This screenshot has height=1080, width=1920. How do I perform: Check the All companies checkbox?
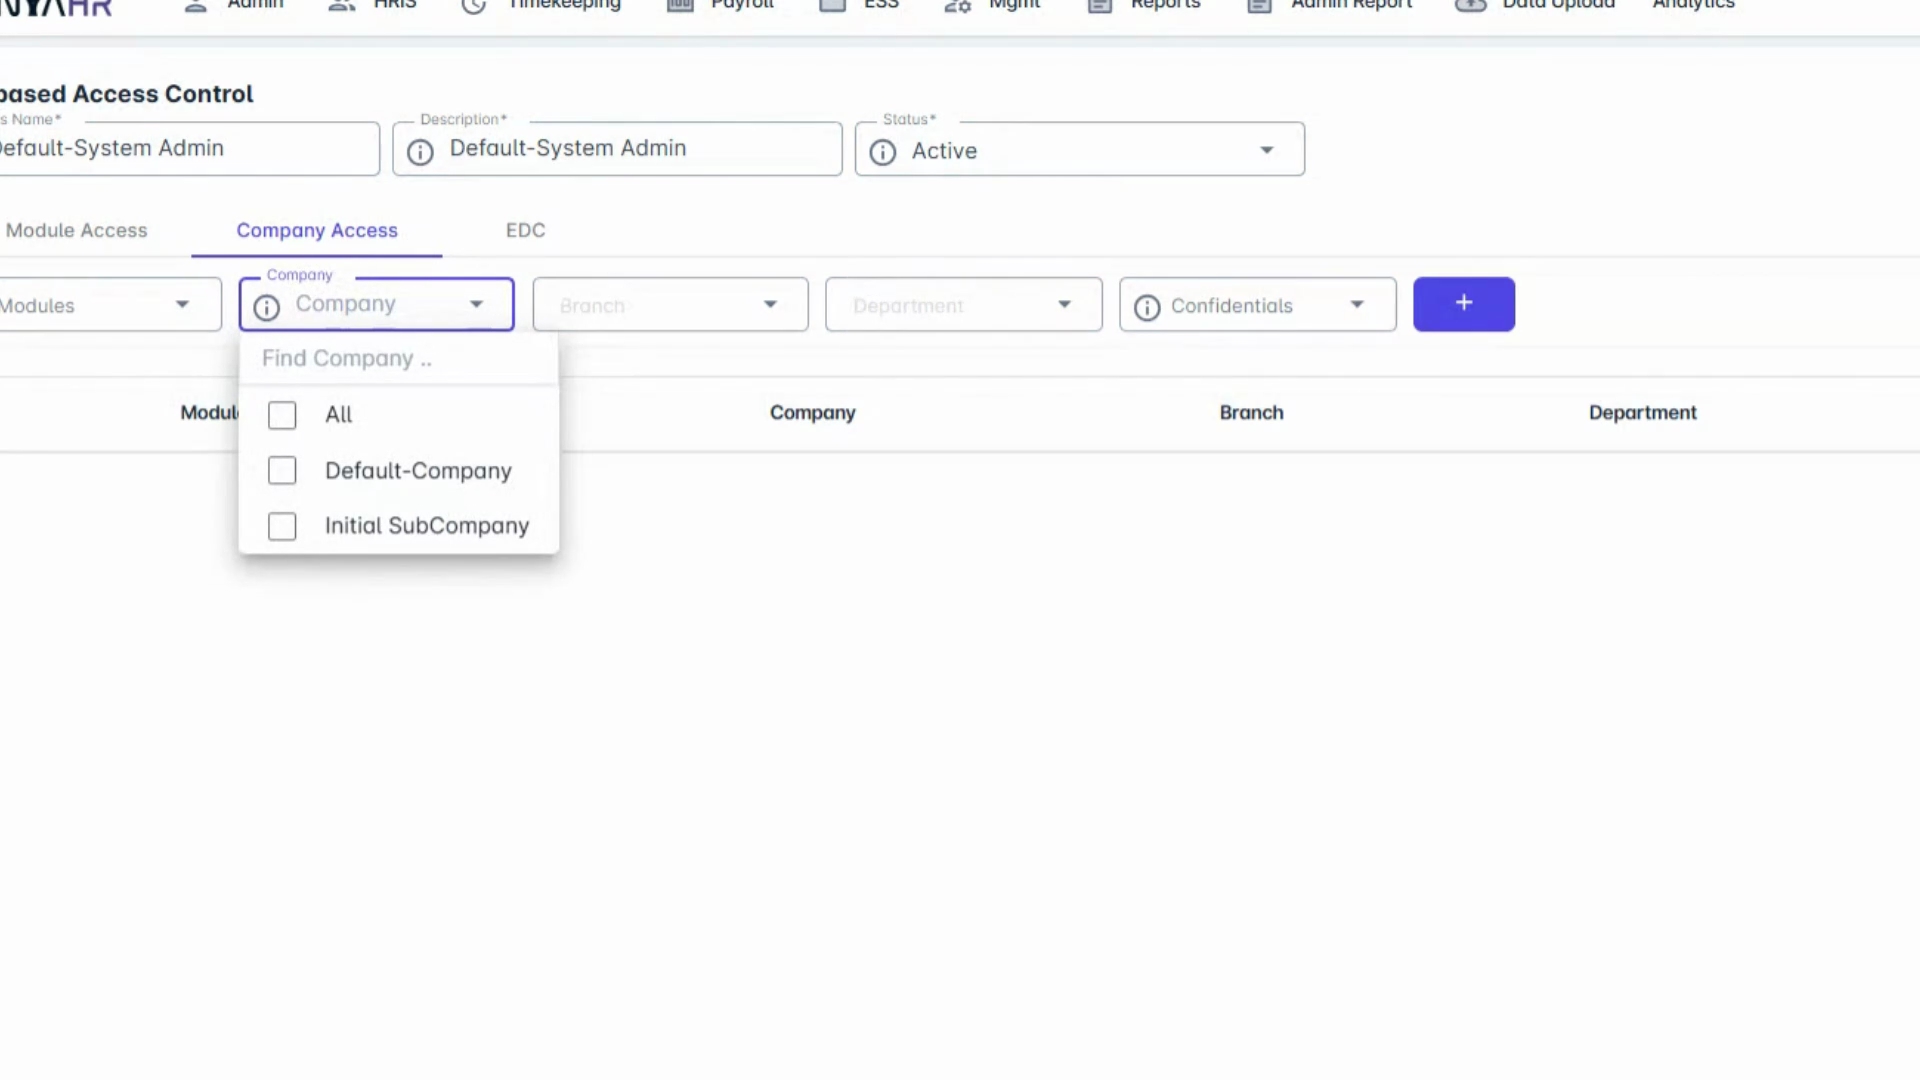click(x=282, y=415)
